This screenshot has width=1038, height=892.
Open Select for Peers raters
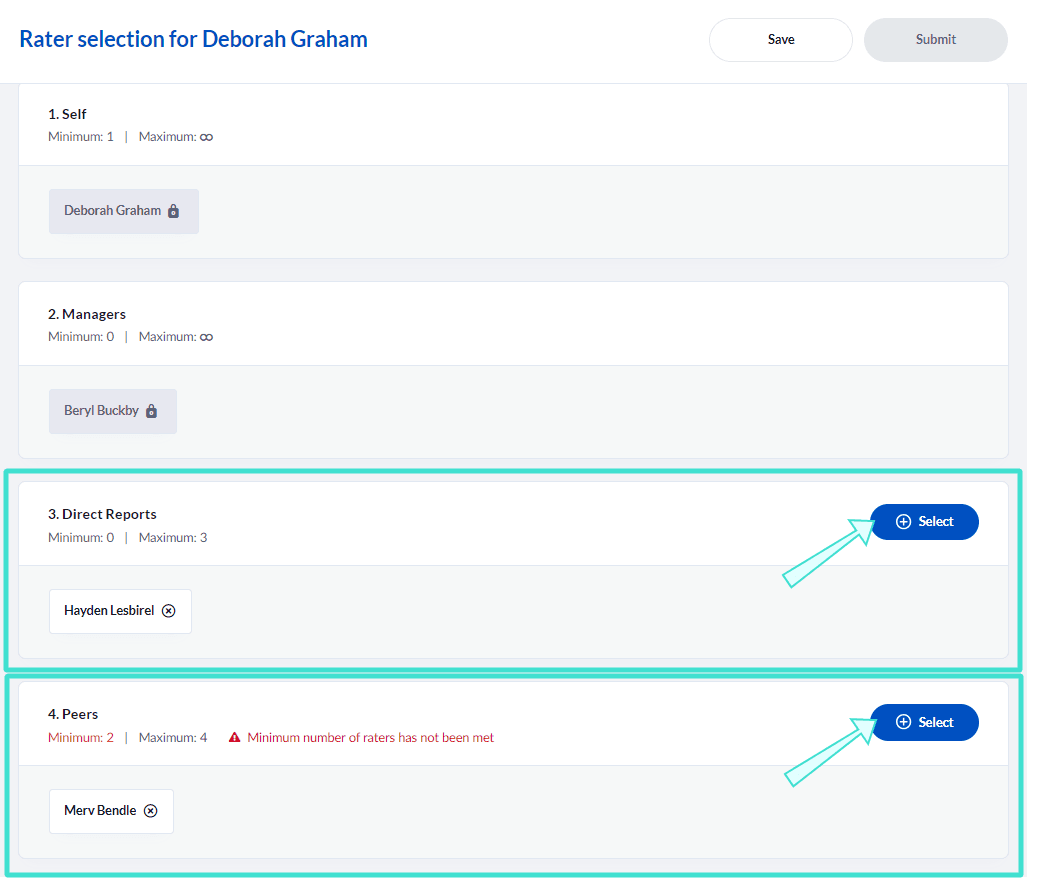coord(924,722)
